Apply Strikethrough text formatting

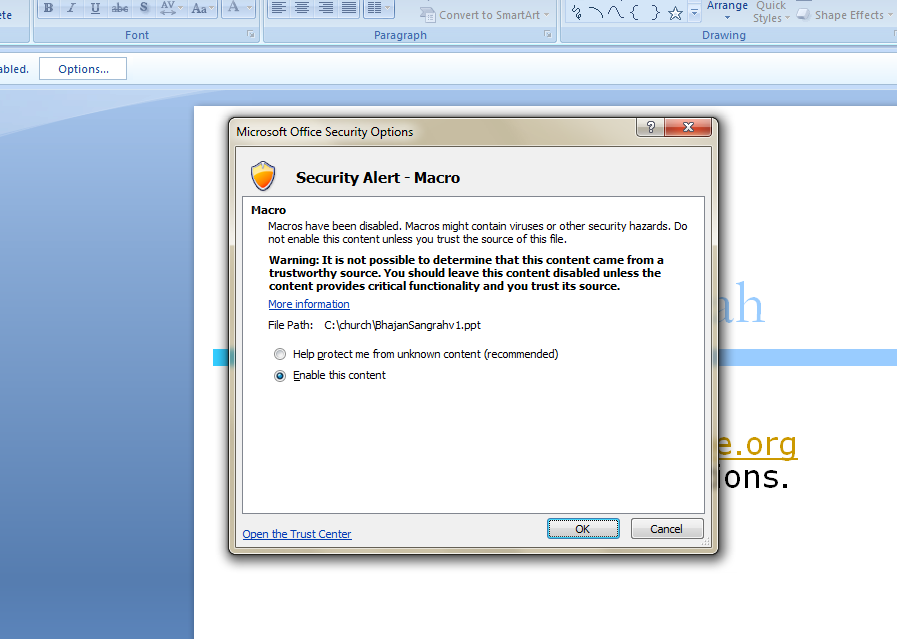[x=120, y=8]
